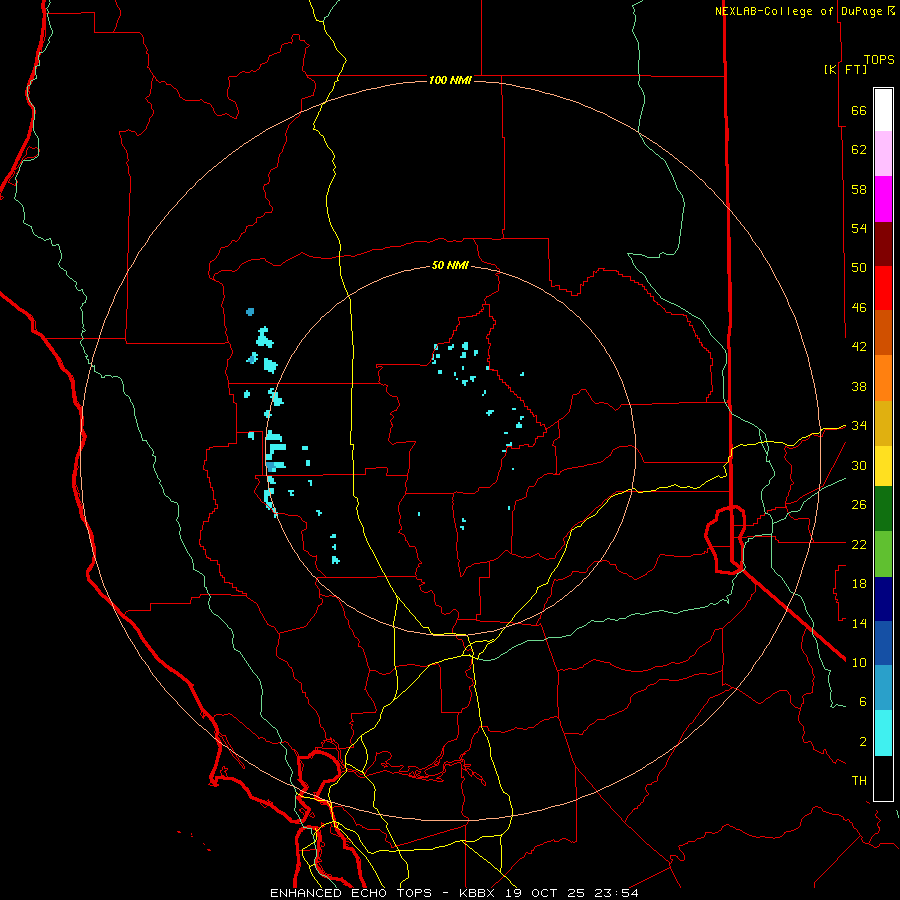Click the 'TH' legend label
900x900 pixels.
click(859, 781)
